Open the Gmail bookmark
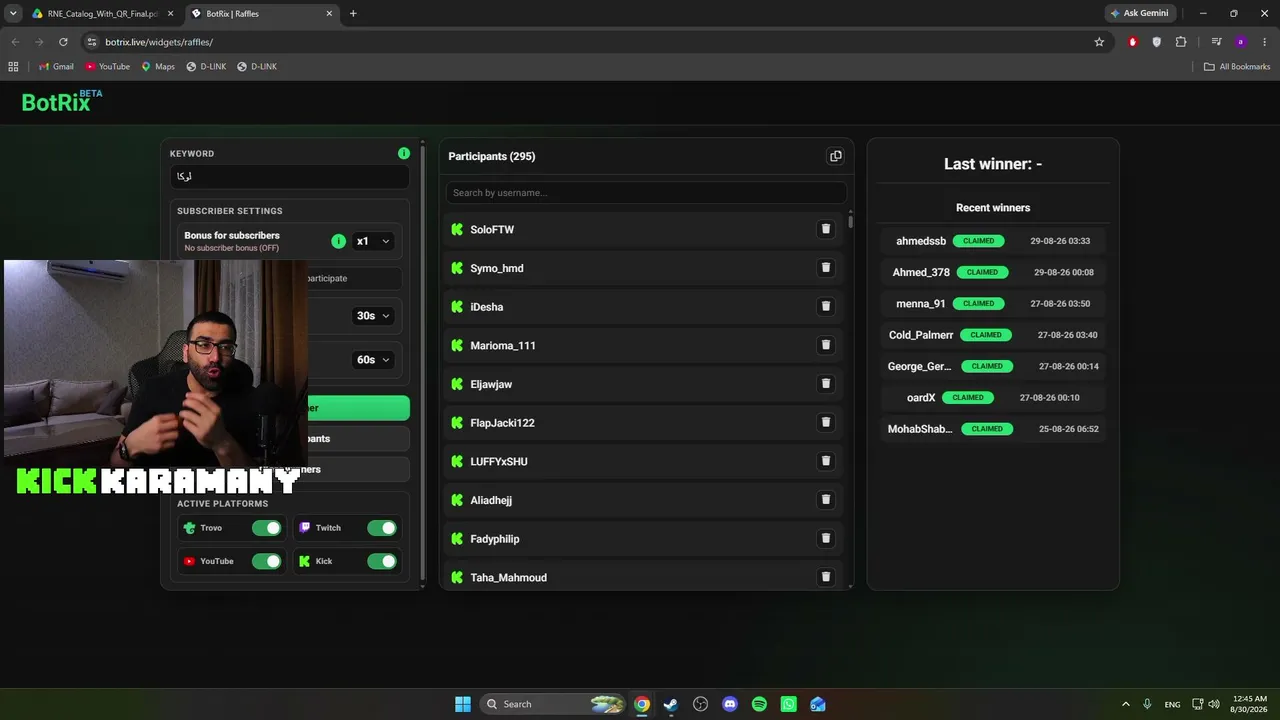This screenshot has height=720, width=1280. click(x=56, y=66)
